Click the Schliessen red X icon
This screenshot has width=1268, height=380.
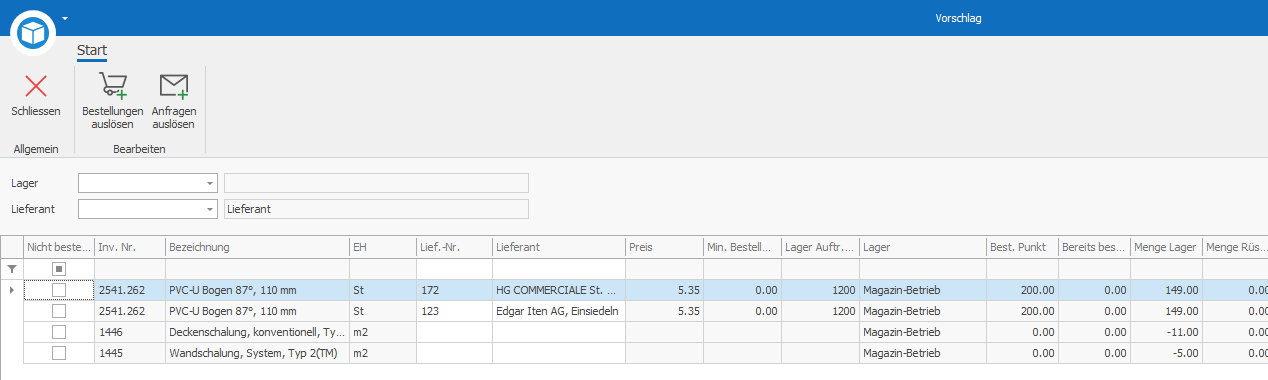pos(36,86)
